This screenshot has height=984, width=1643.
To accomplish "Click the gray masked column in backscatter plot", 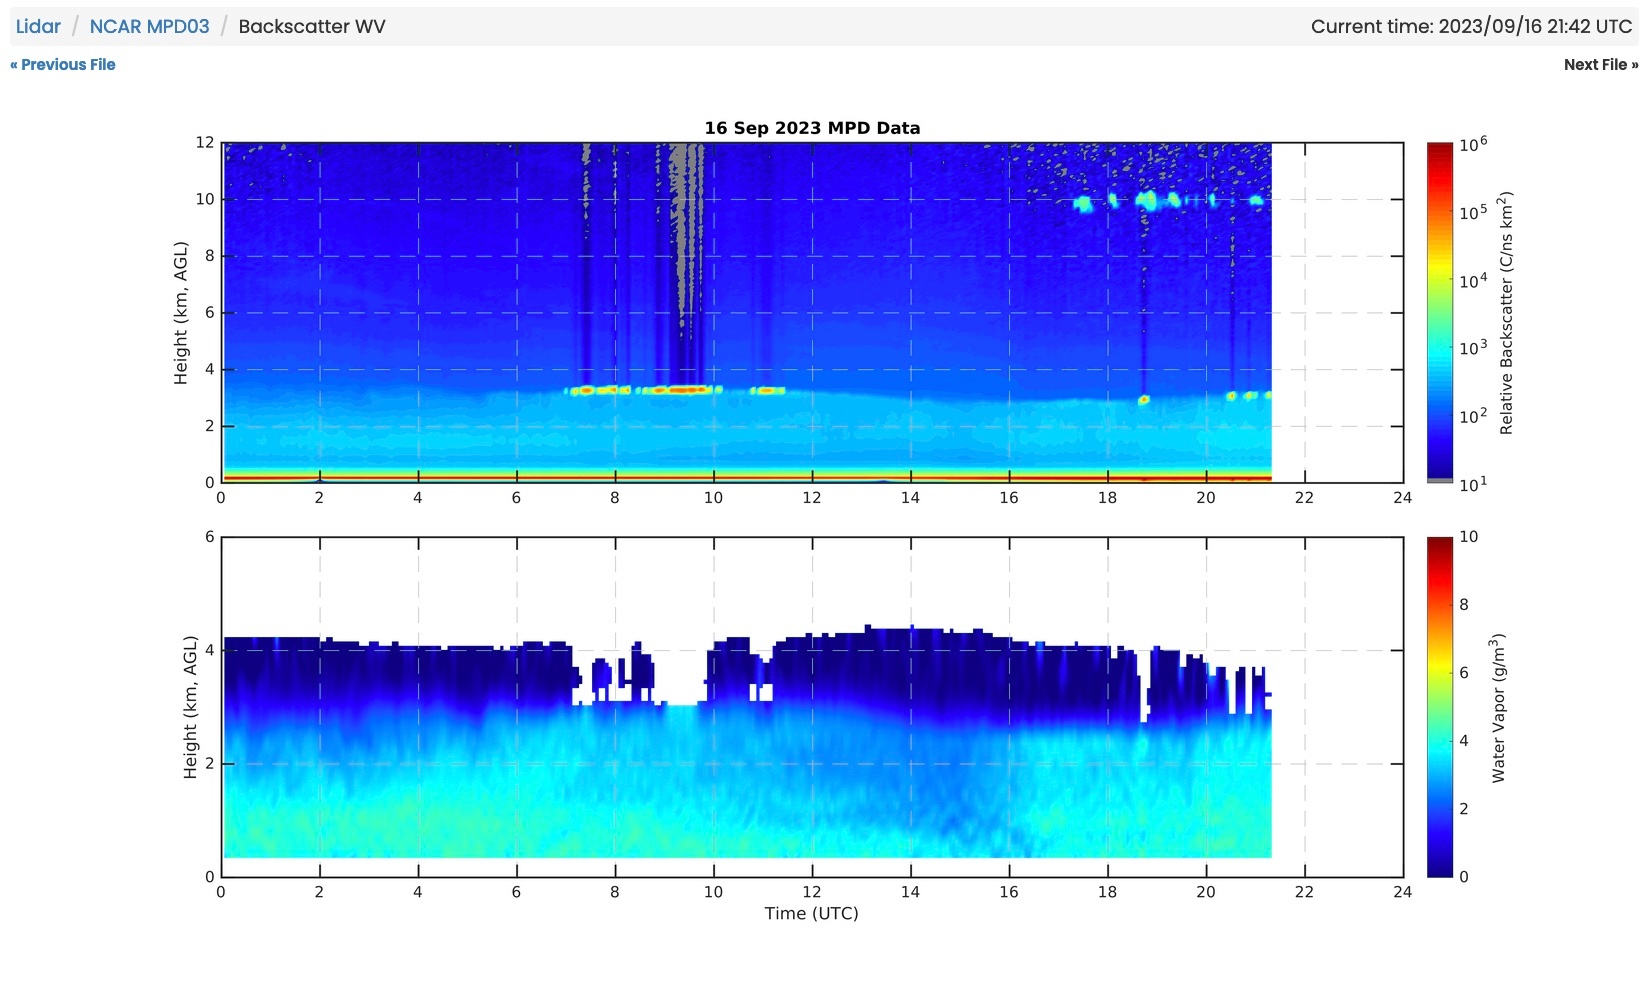I will (680, 220).
